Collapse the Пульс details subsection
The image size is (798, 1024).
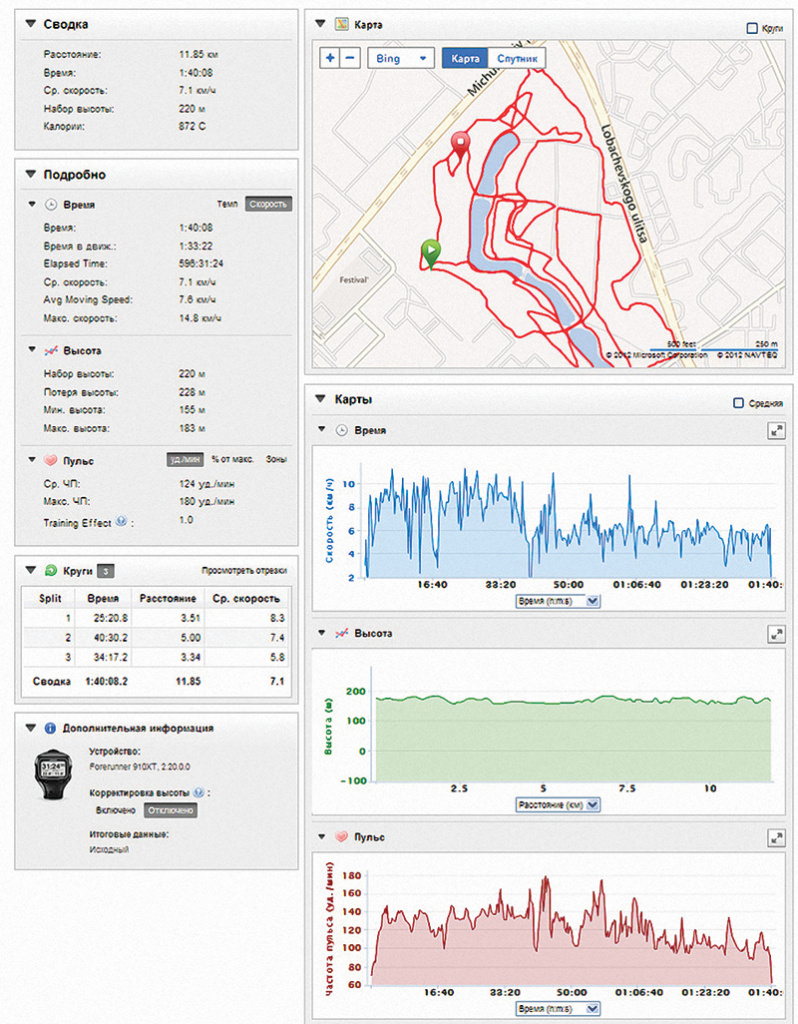point(32,460)
